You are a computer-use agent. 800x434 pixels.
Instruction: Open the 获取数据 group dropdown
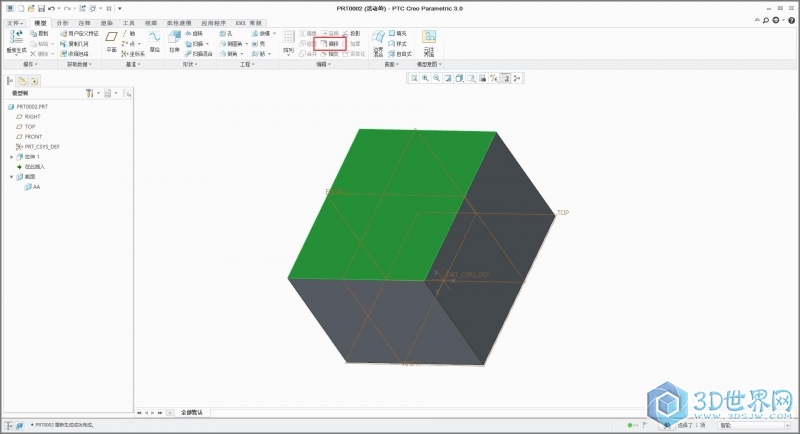(79, 64)
